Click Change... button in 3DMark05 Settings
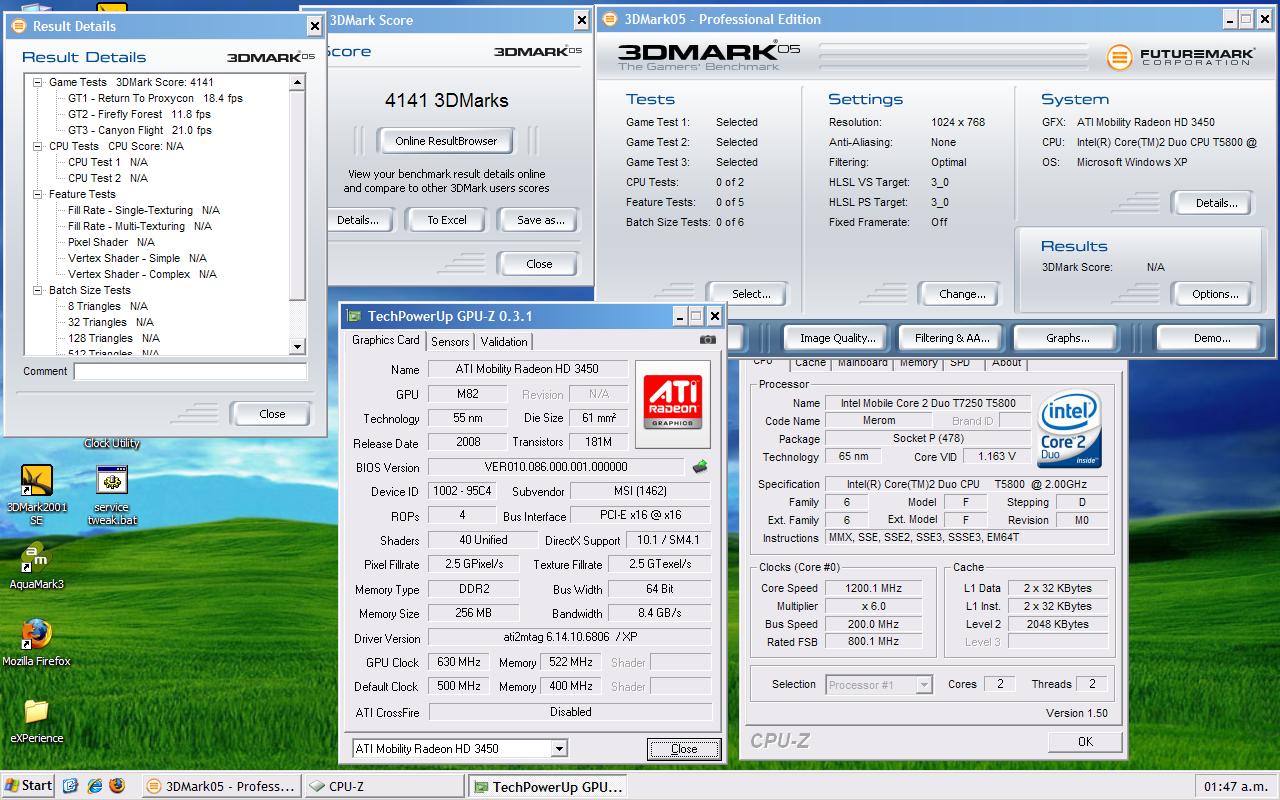This screenshot has height=800, width=1280. 963,294
